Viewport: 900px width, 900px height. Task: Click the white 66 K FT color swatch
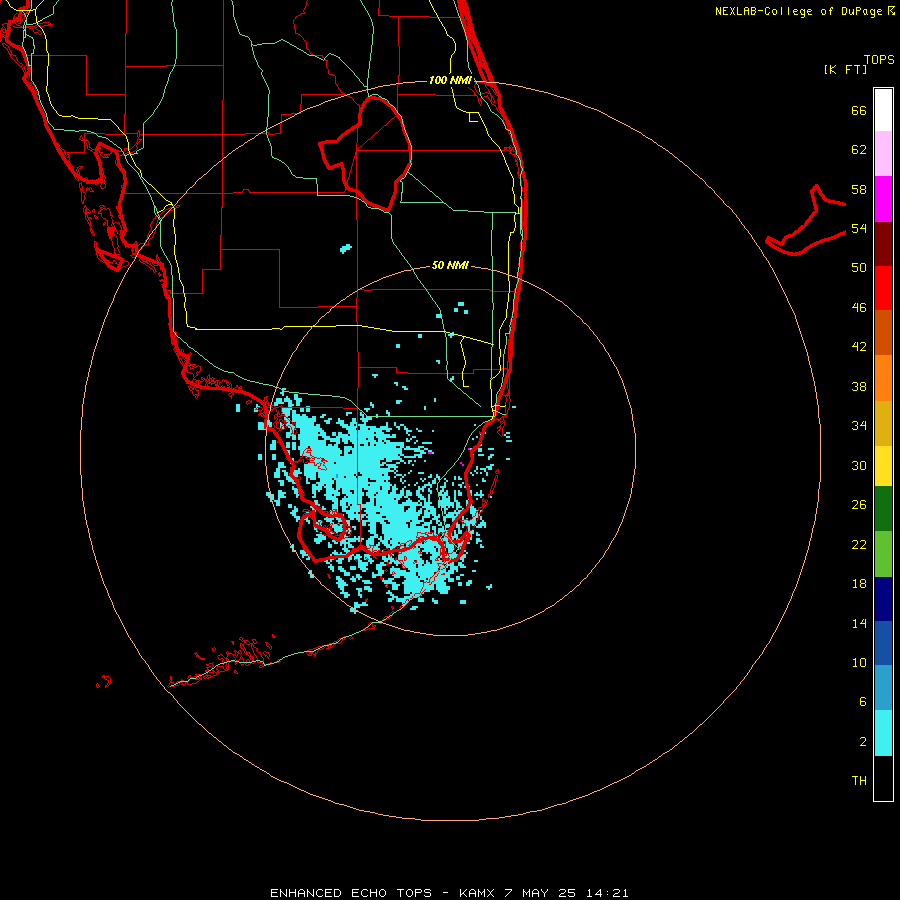click(x=883, y=110)
